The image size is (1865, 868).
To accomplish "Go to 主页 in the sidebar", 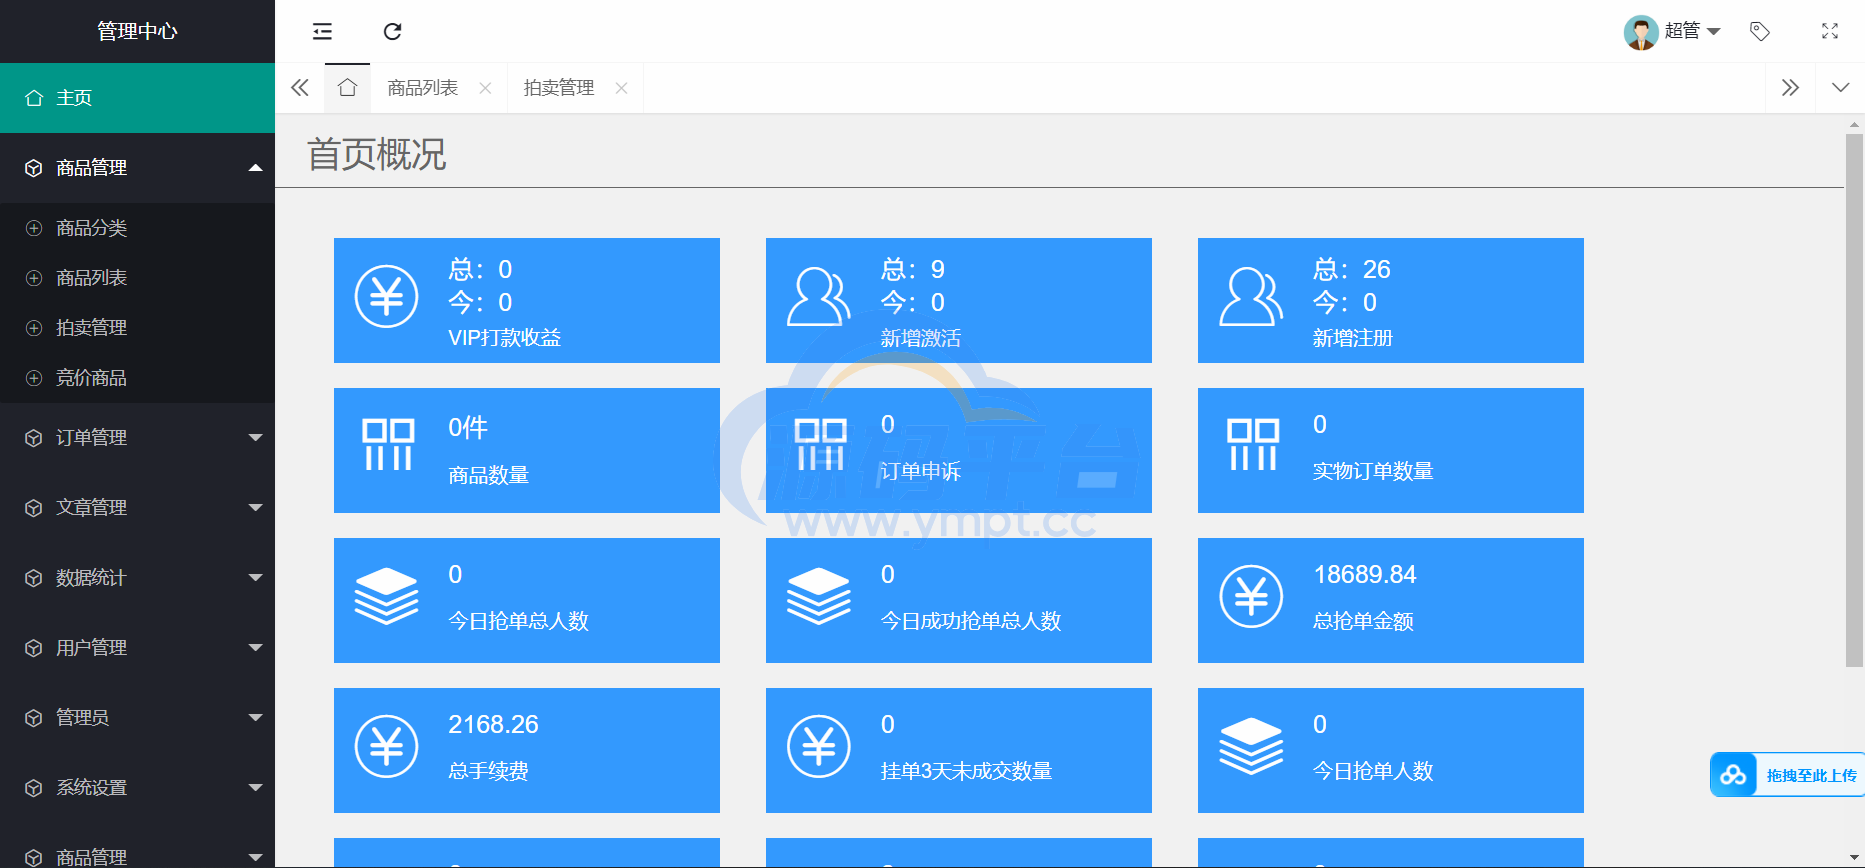I will (x=137, y=98).
